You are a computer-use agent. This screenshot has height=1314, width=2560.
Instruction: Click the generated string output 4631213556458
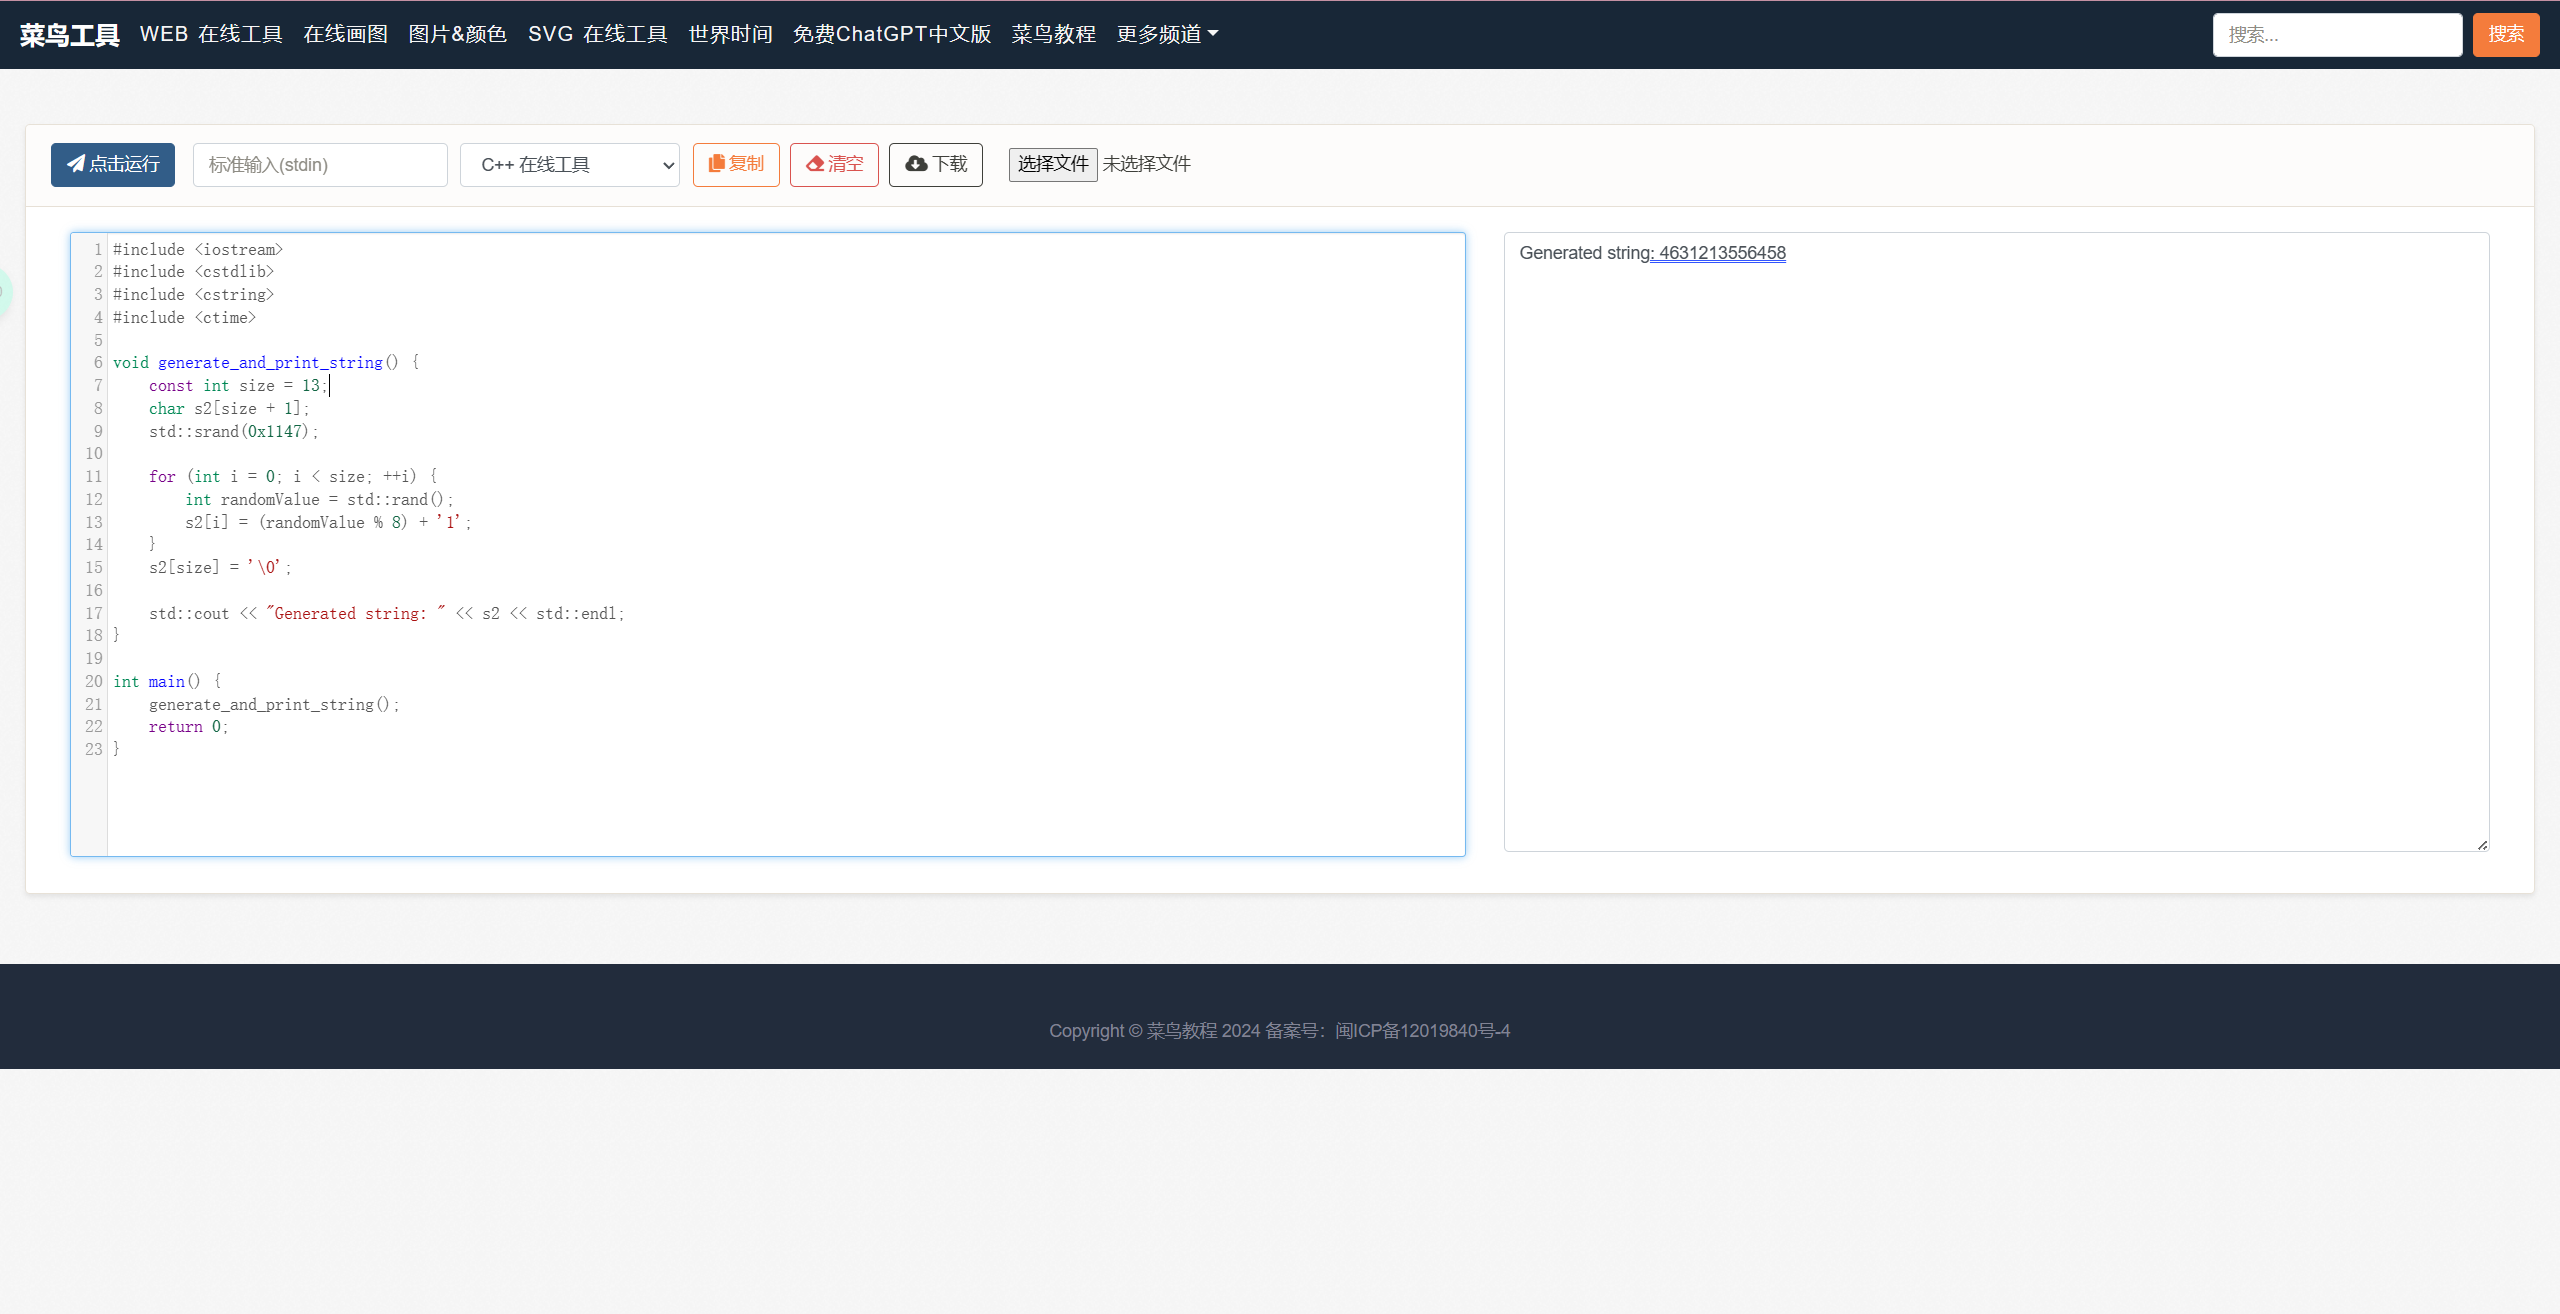[x=1721, y=253]
